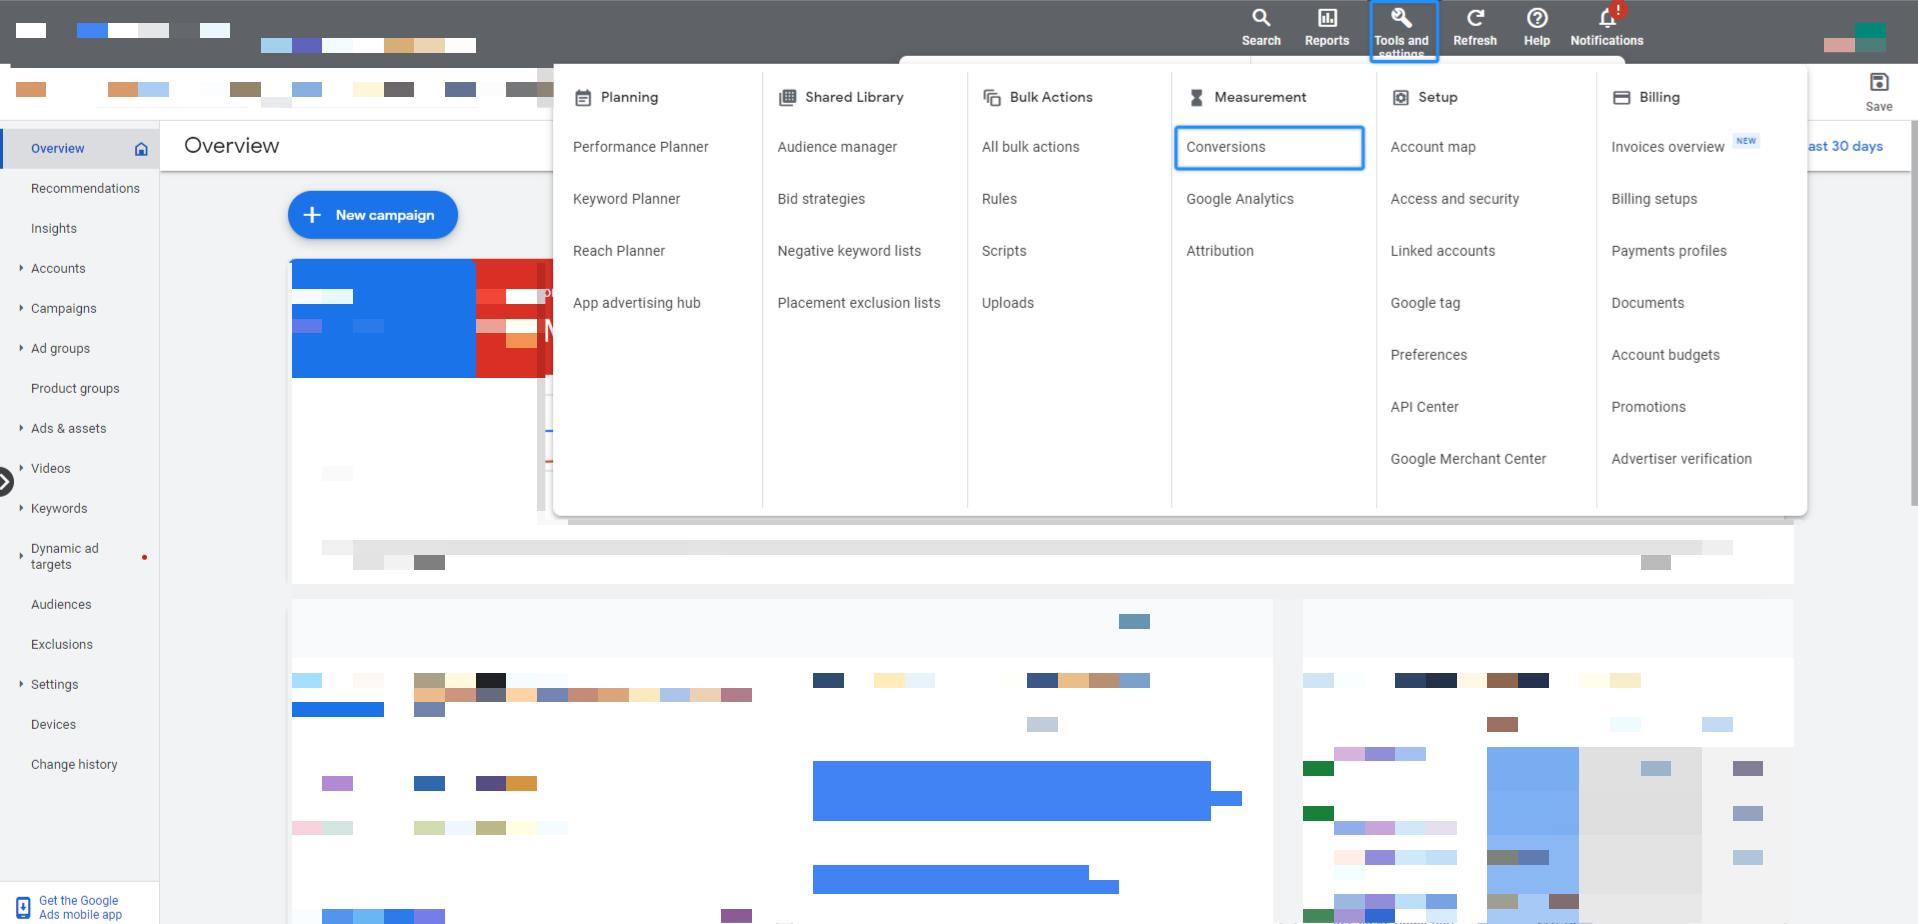1918x924 pixels.
Task: Open Preferences under Setup
Action: [1428, 355]
